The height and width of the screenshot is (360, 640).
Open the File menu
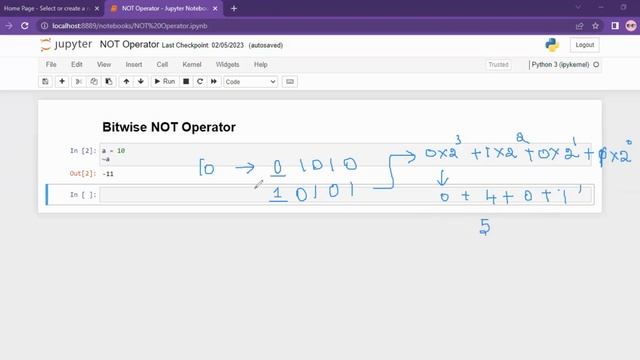coord(51,64)
